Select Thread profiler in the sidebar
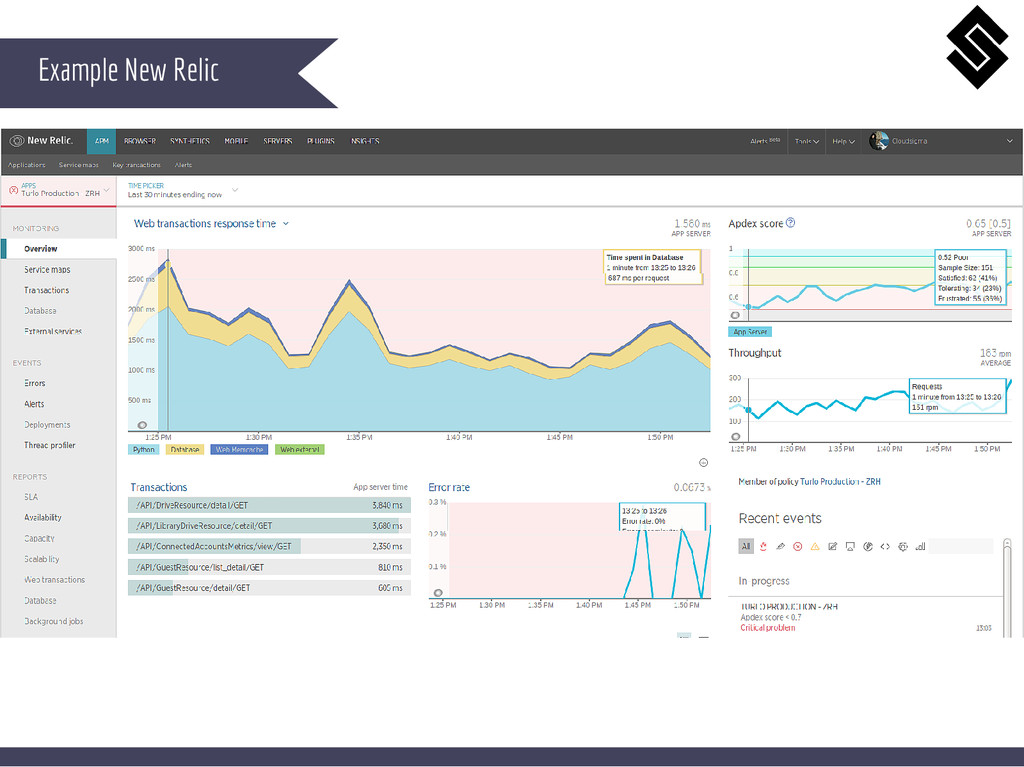Screen dimensions: 1024x767 coord(50,445)
